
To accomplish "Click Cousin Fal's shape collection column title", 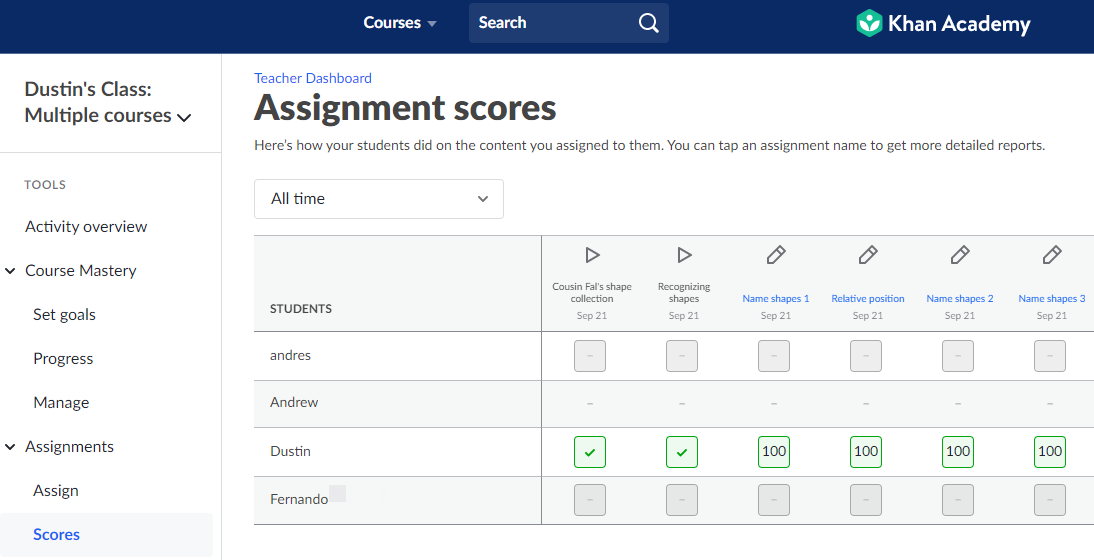I will 592,293.
